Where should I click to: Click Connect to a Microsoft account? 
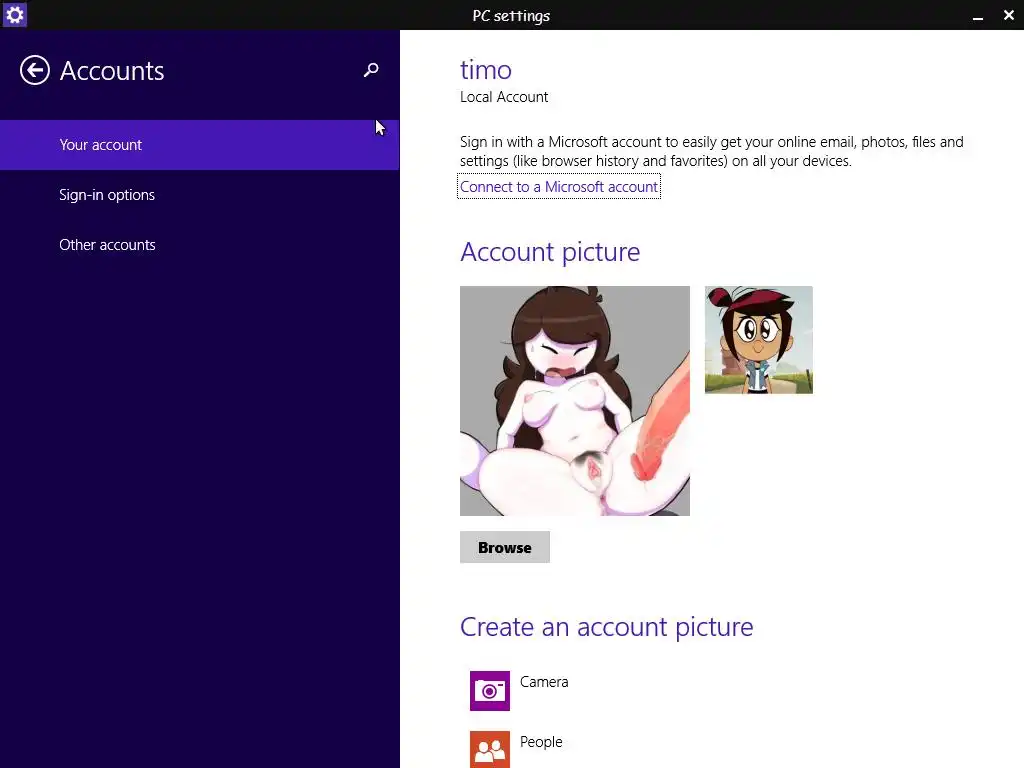[x=558, y=187]
